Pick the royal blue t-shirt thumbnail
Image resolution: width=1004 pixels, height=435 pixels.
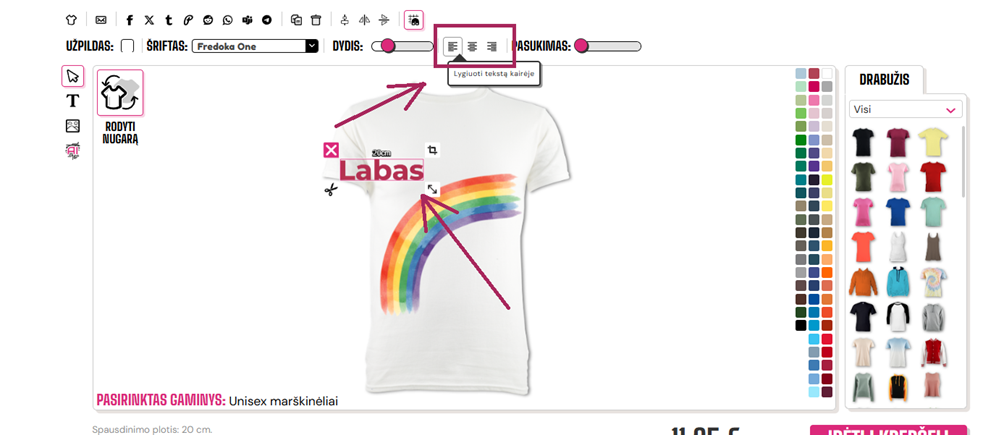click(x=896, y=211)
